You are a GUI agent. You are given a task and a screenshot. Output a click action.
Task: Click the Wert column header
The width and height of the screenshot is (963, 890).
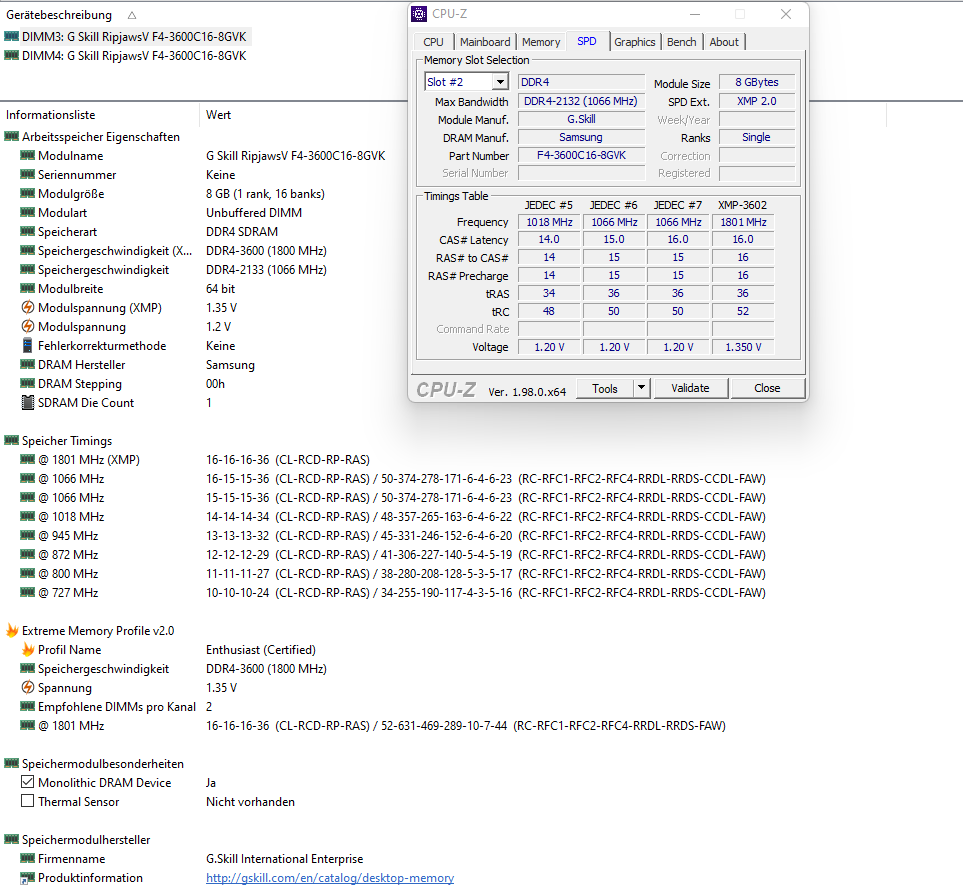(218, 114)
